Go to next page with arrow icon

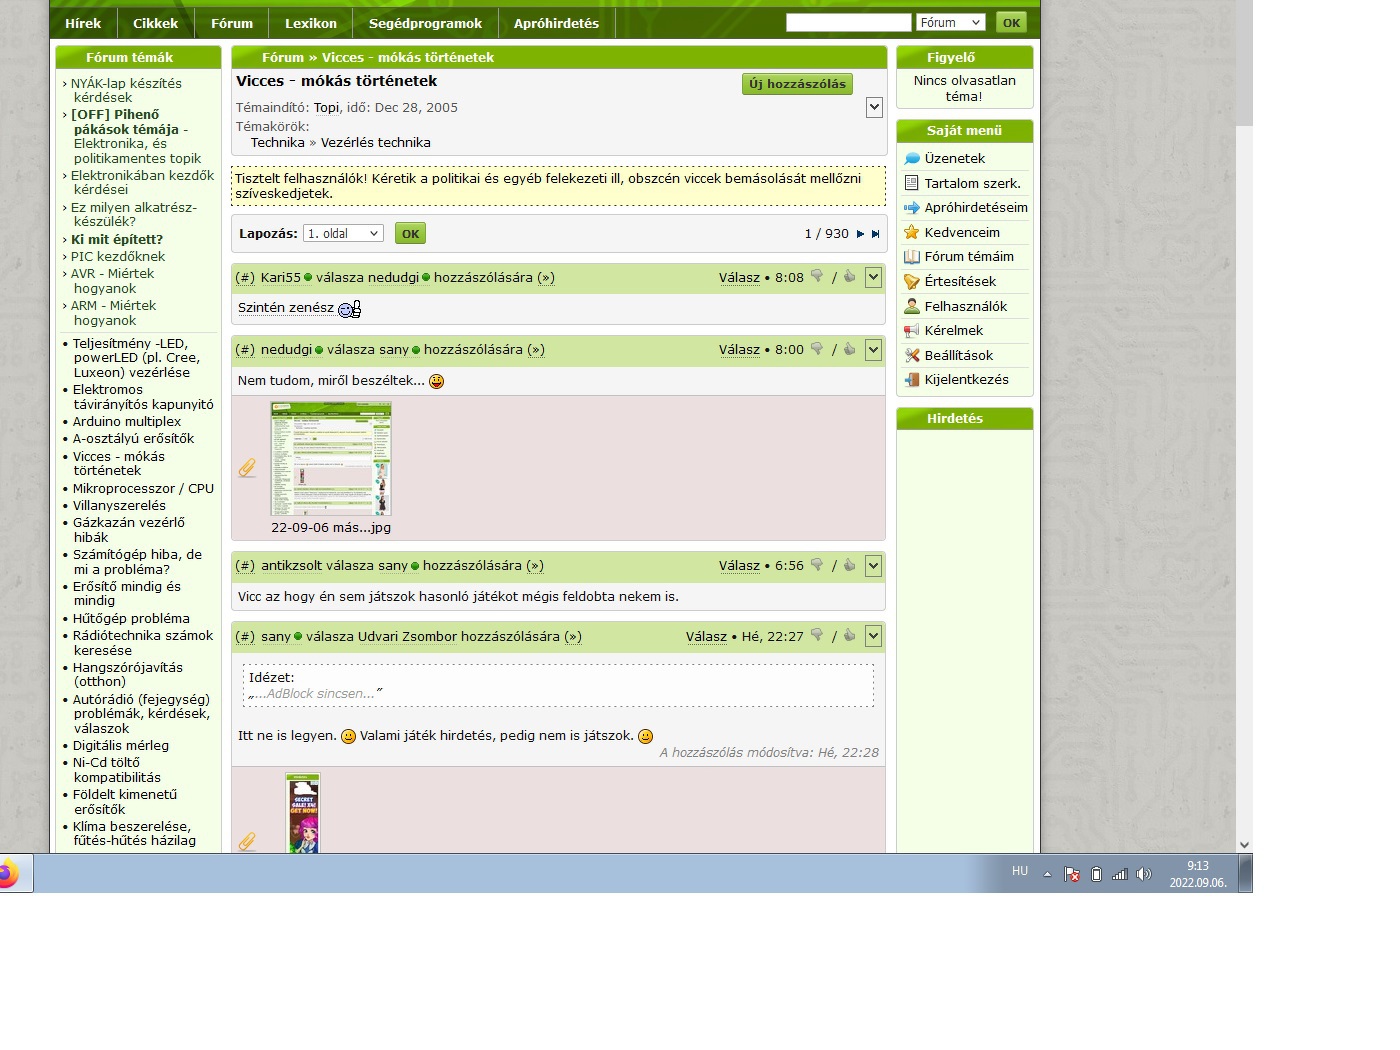click(x=860, y=234)
